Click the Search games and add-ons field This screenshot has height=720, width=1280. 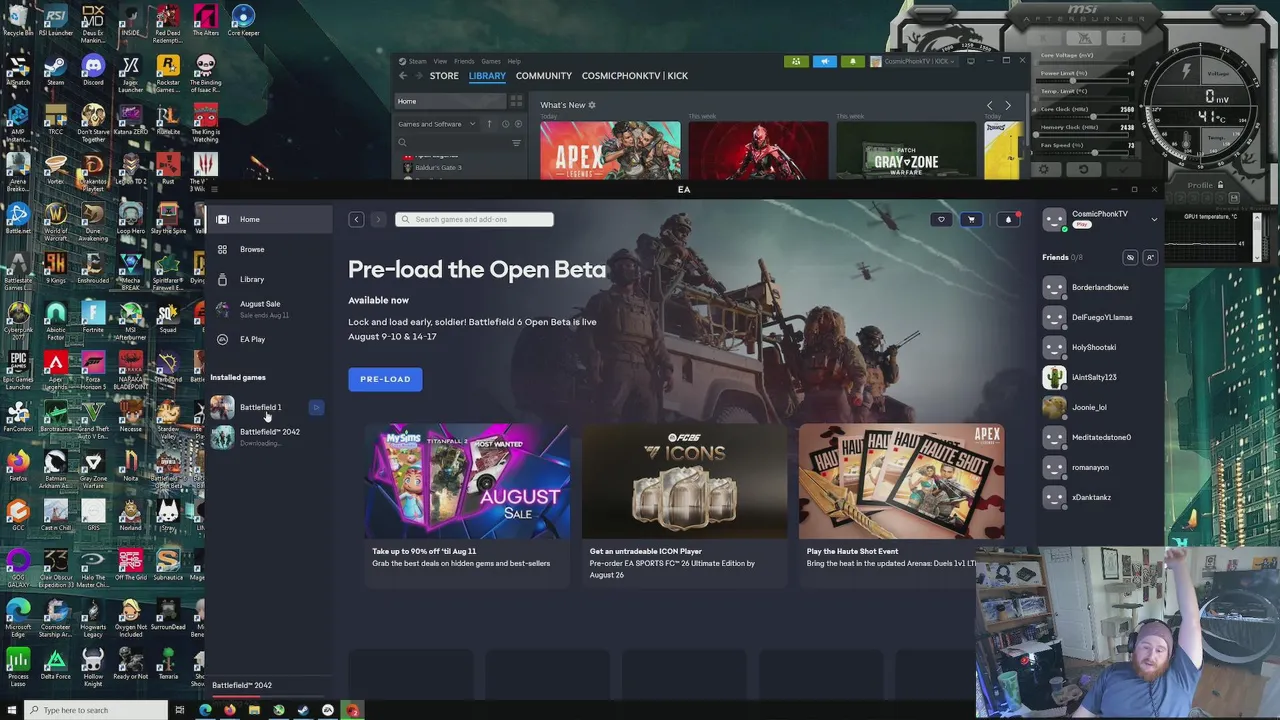474,219
